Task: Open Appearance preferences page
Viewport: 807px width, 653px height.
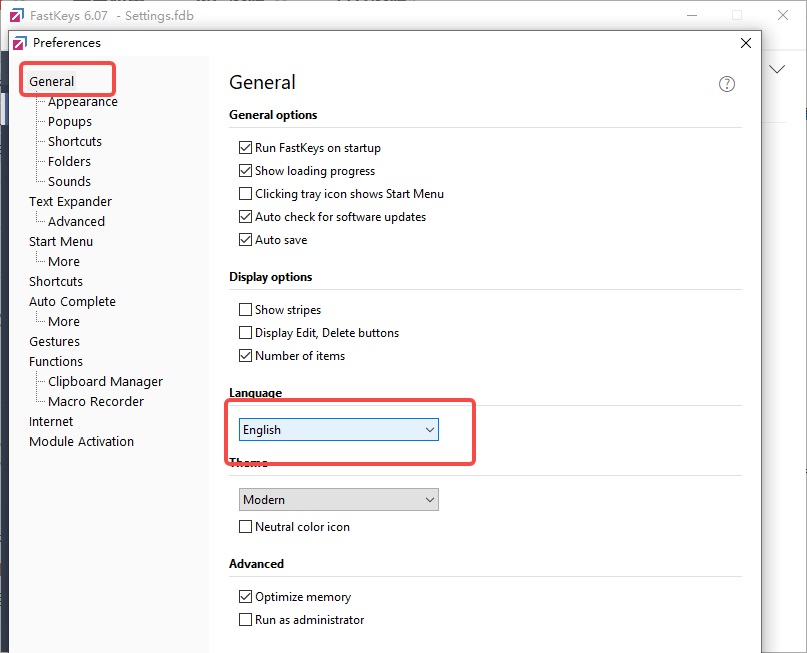Action: click(83, 102)
